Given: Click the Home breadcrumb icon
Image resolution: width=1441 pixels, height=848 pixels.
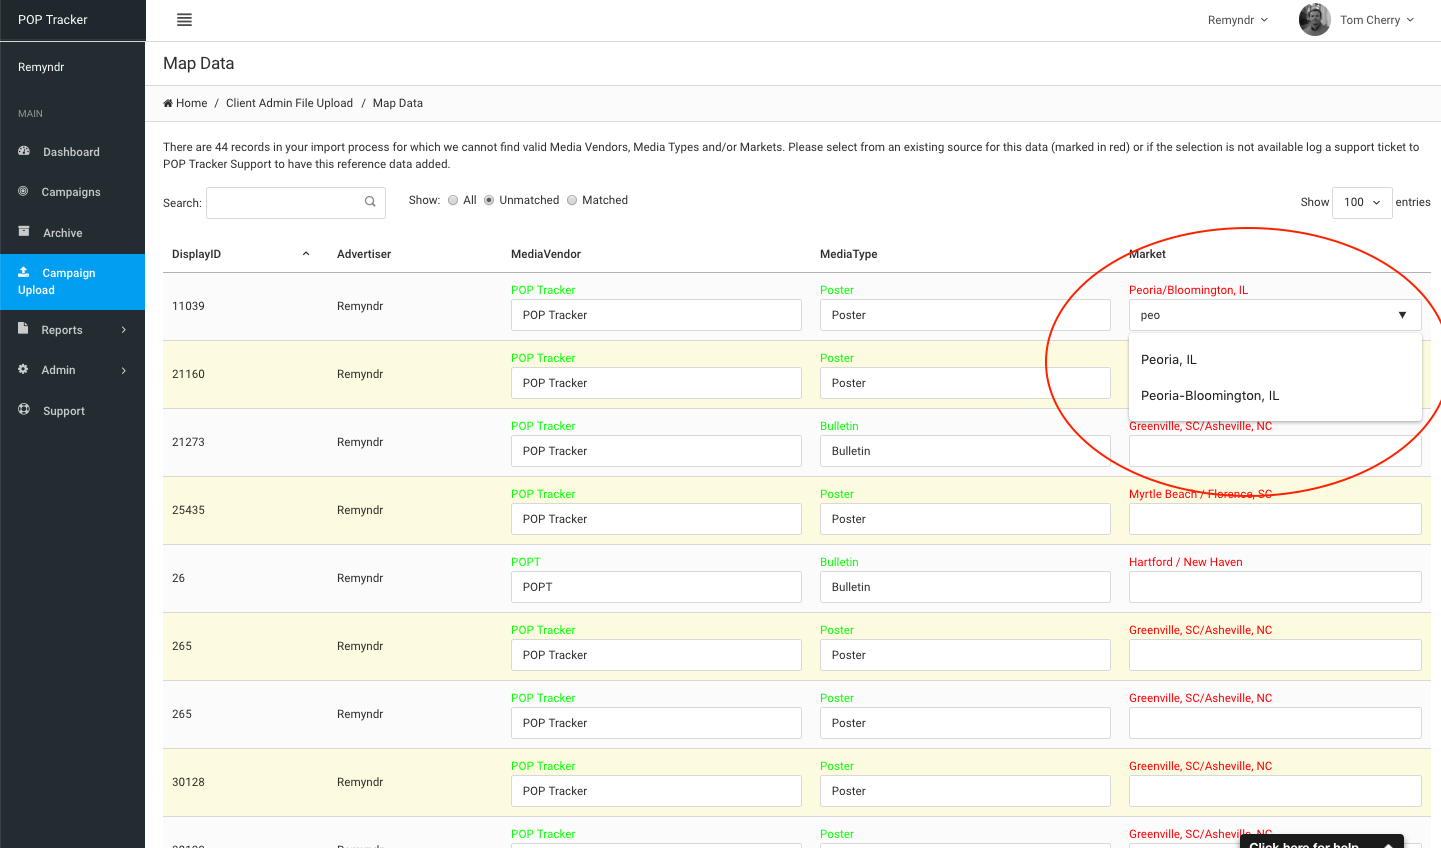Looking at the screenshot, I should coord(168,103).
